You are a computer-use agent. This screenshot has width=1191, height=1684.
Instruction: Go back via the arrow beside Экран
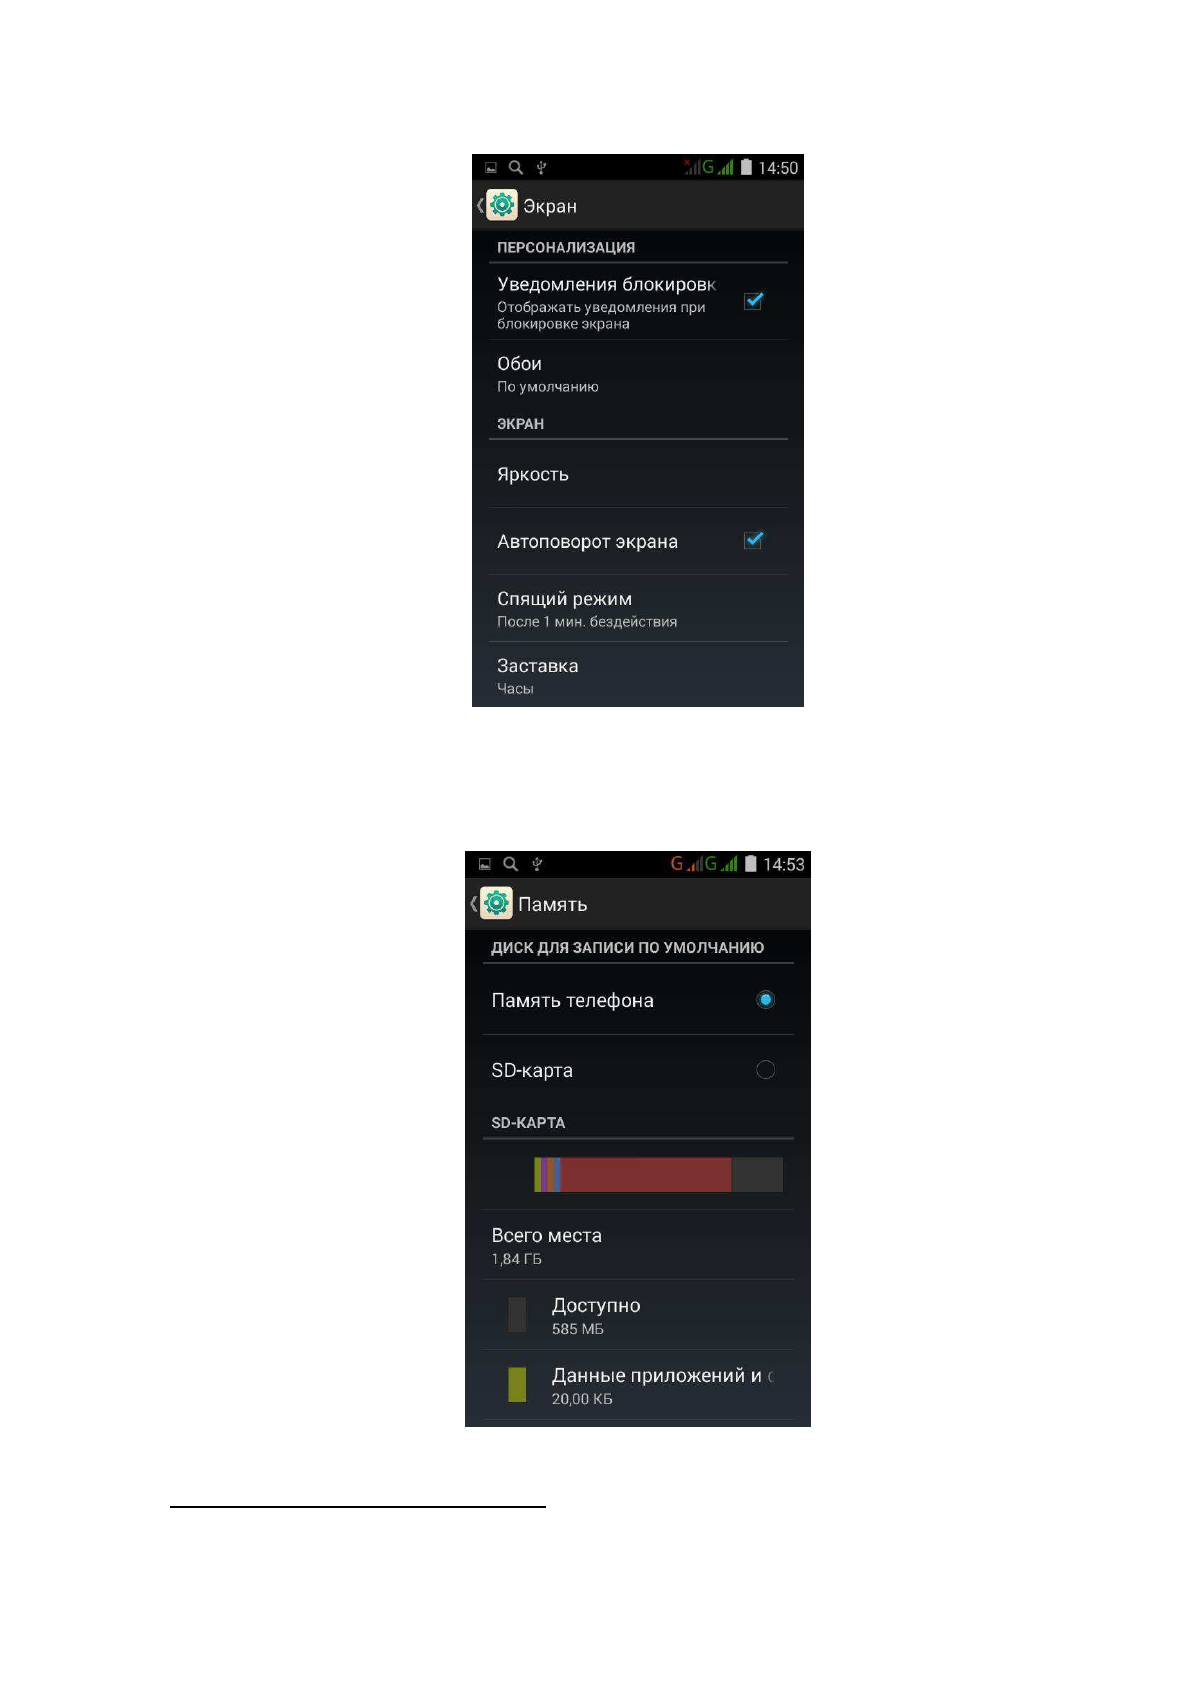click(480, 206)
